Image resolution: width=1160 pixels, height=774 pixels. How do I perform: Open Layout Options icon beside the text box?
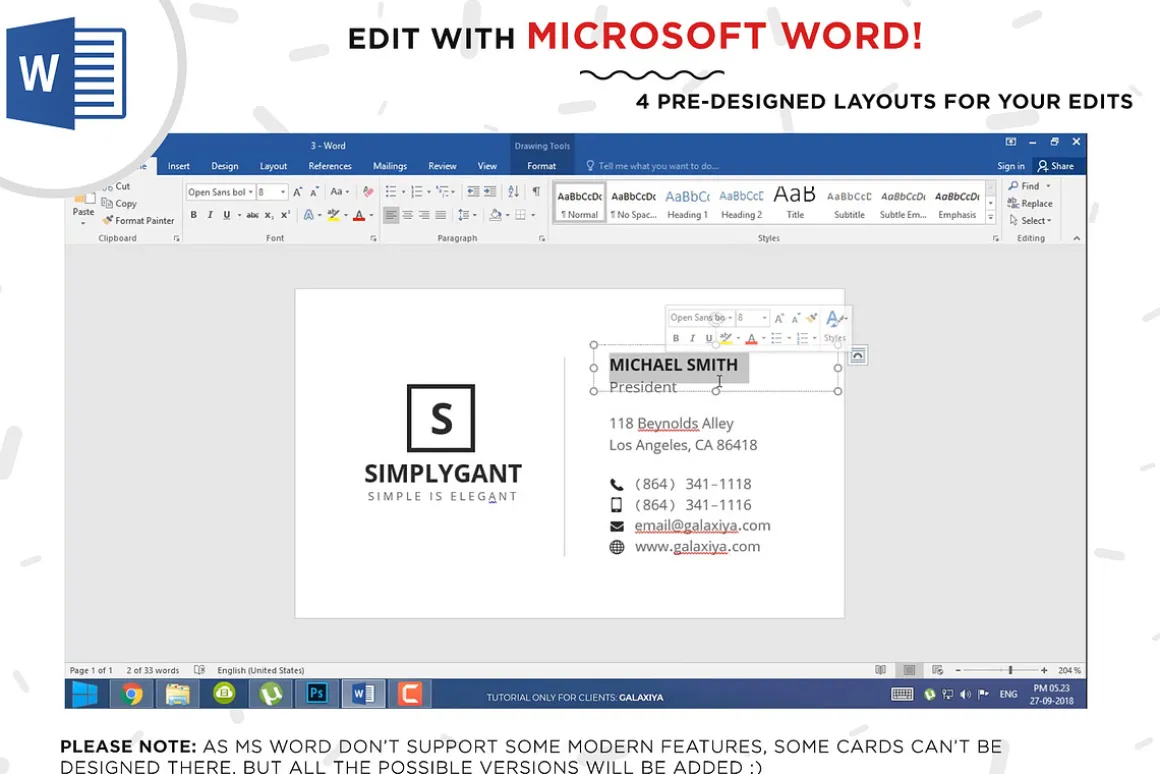(x=857, y=356)
